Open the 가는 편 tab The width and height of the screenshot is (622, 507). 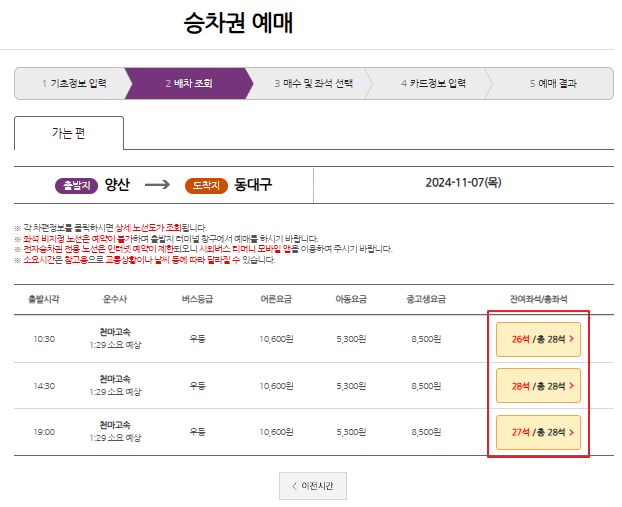(x=69, y=133)
